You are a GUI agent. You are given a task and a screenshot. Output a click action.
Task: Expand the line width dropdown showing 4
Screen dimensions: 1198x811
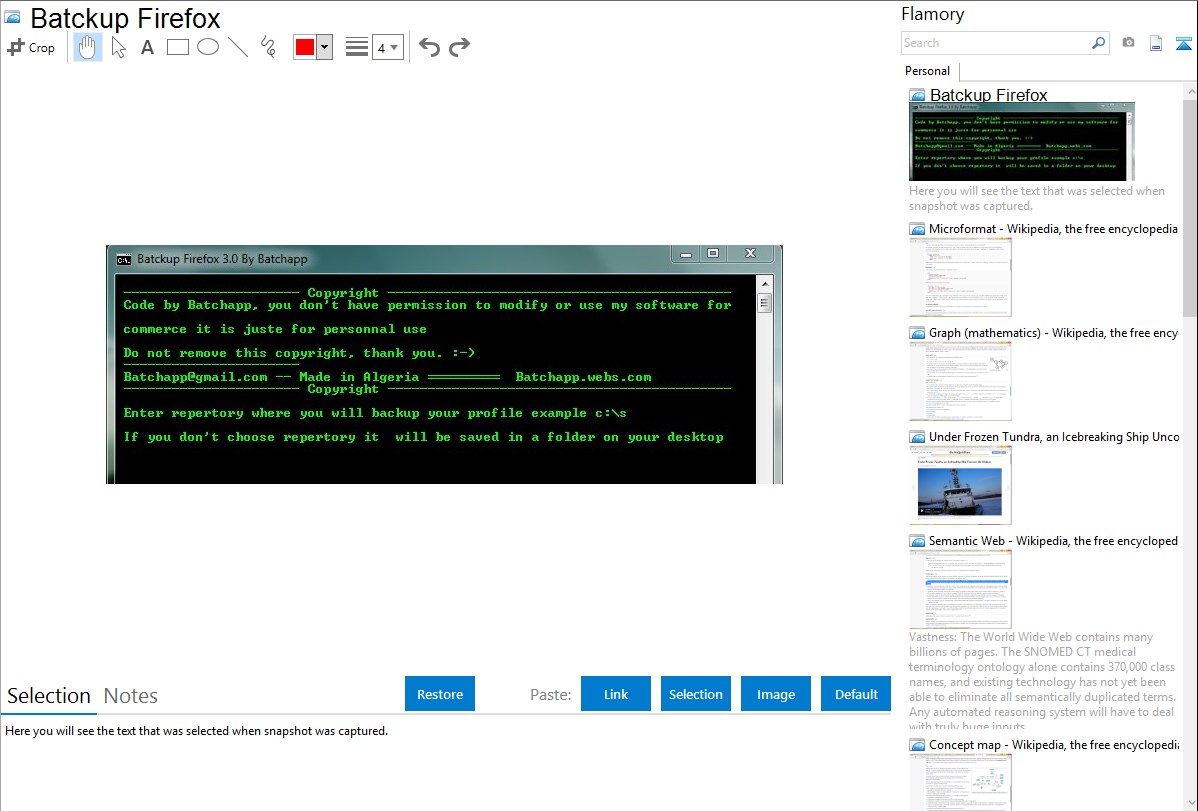pos(387,47)
